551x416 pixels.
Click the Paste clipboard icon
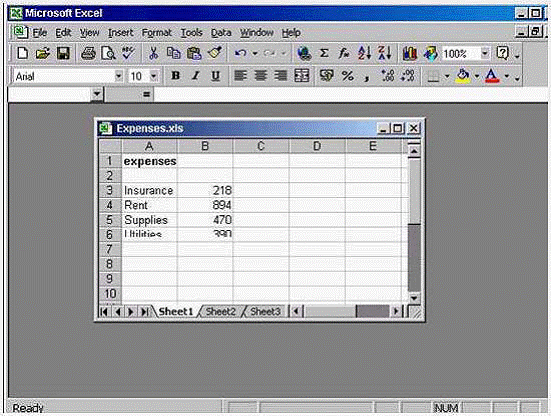(x=194, y=53)
